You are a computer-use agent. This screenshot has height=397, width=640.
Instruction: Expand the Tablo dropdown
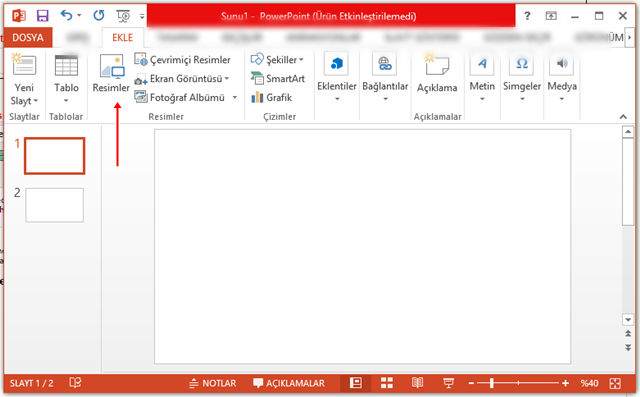coord(66,101)
